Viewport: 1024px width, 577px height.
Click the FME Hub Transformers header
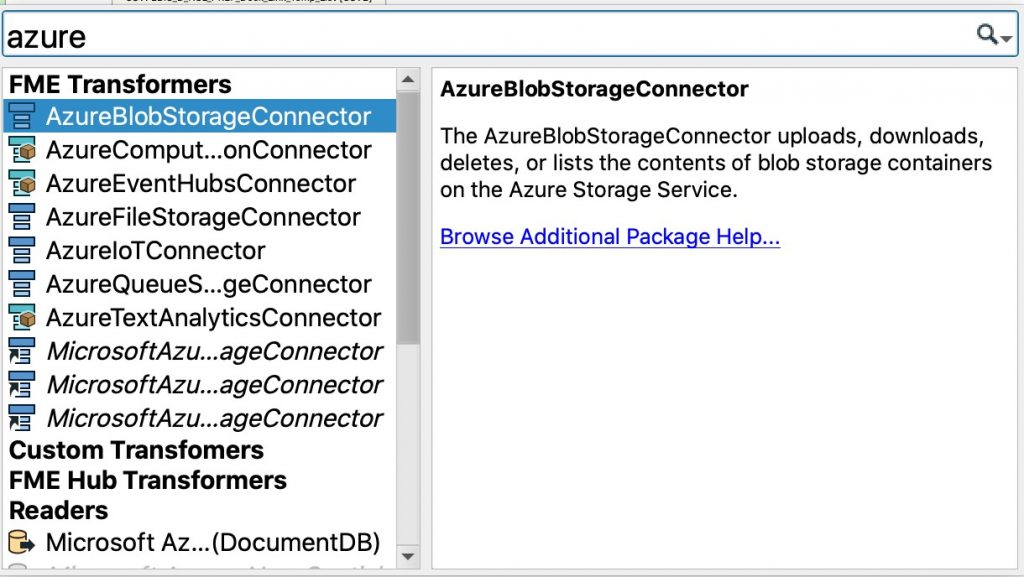tap(148, 480)
